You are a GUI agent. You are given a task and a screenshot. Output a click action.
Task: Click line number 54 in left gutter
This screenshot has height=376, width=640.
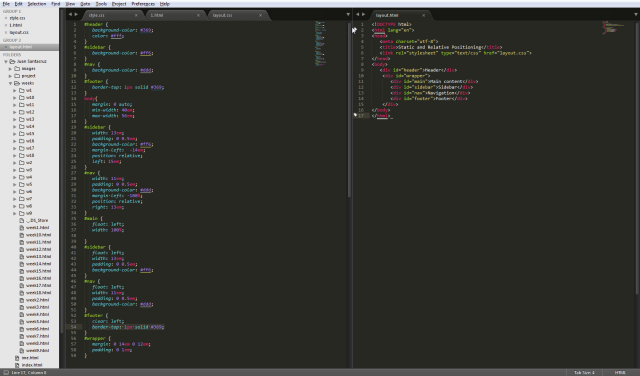[74, 327]
